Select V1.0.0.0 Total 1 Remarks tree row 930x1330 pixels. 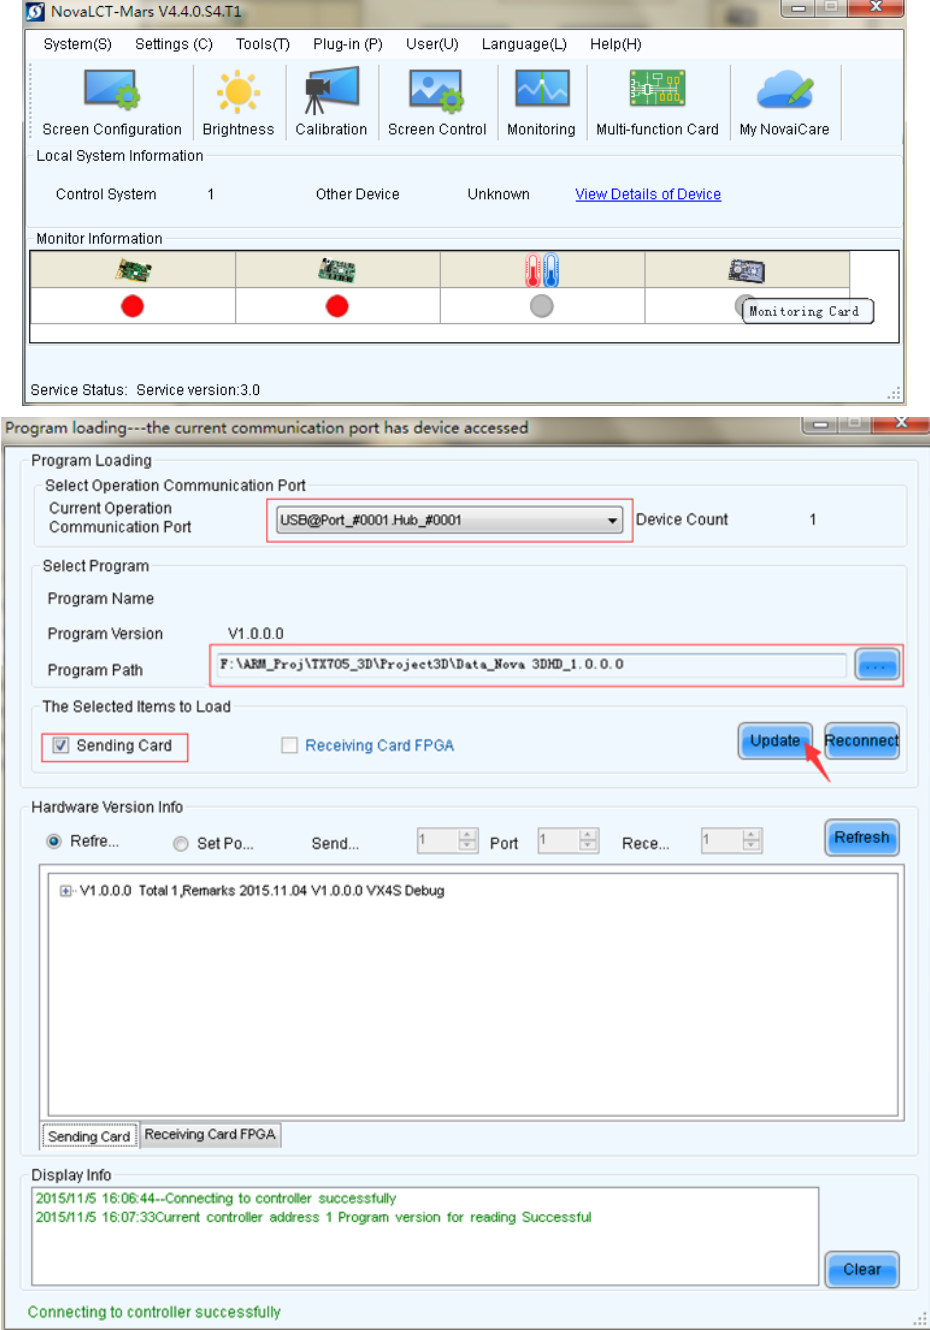point(262,891)
